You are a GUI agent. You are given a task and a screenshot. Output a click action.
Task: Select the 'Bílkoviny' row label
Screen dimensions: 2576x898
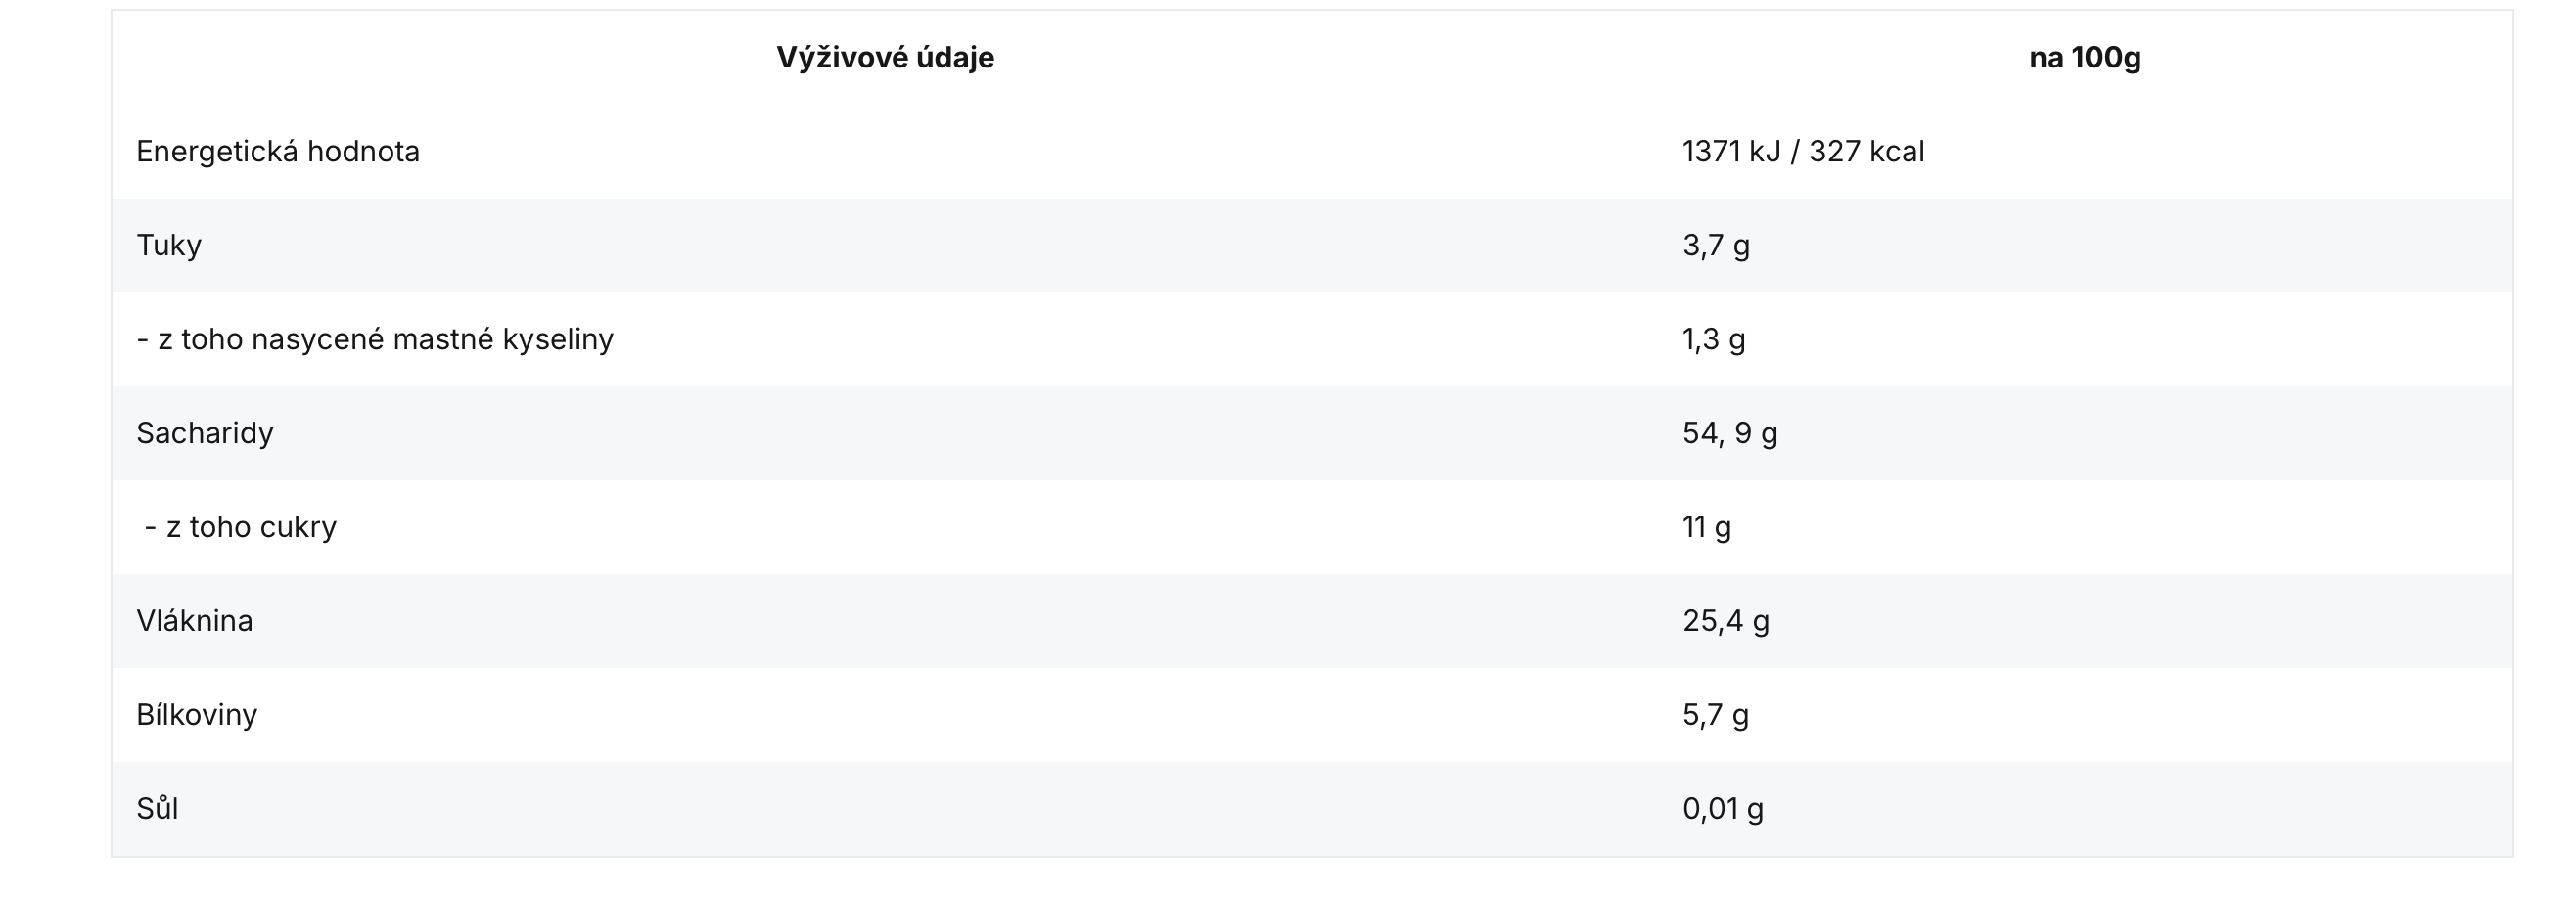[x=197, y=715]
